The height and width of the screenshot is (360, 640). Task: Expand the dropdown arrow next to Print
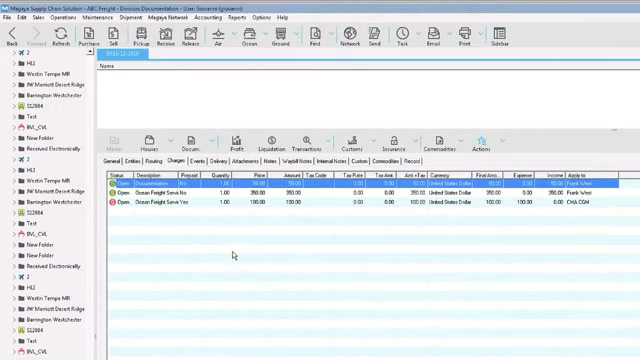coord(480,33)
